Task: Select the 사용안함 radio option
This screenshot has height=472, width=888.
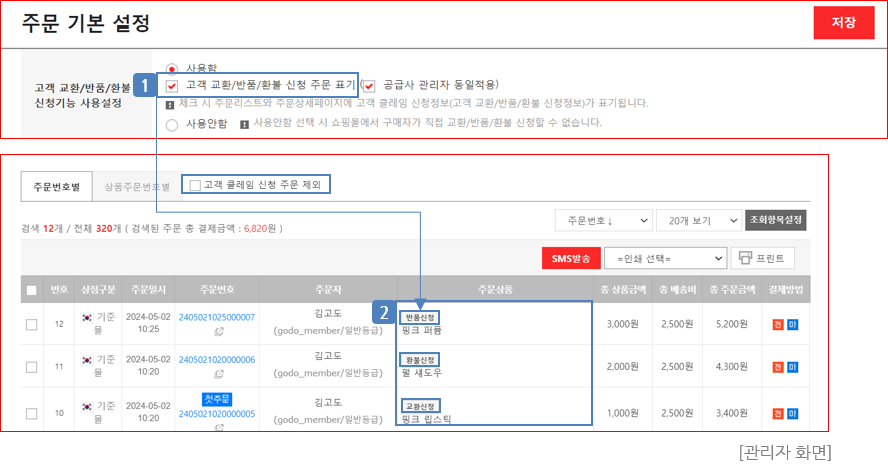Action: click(x=172, y=124)
